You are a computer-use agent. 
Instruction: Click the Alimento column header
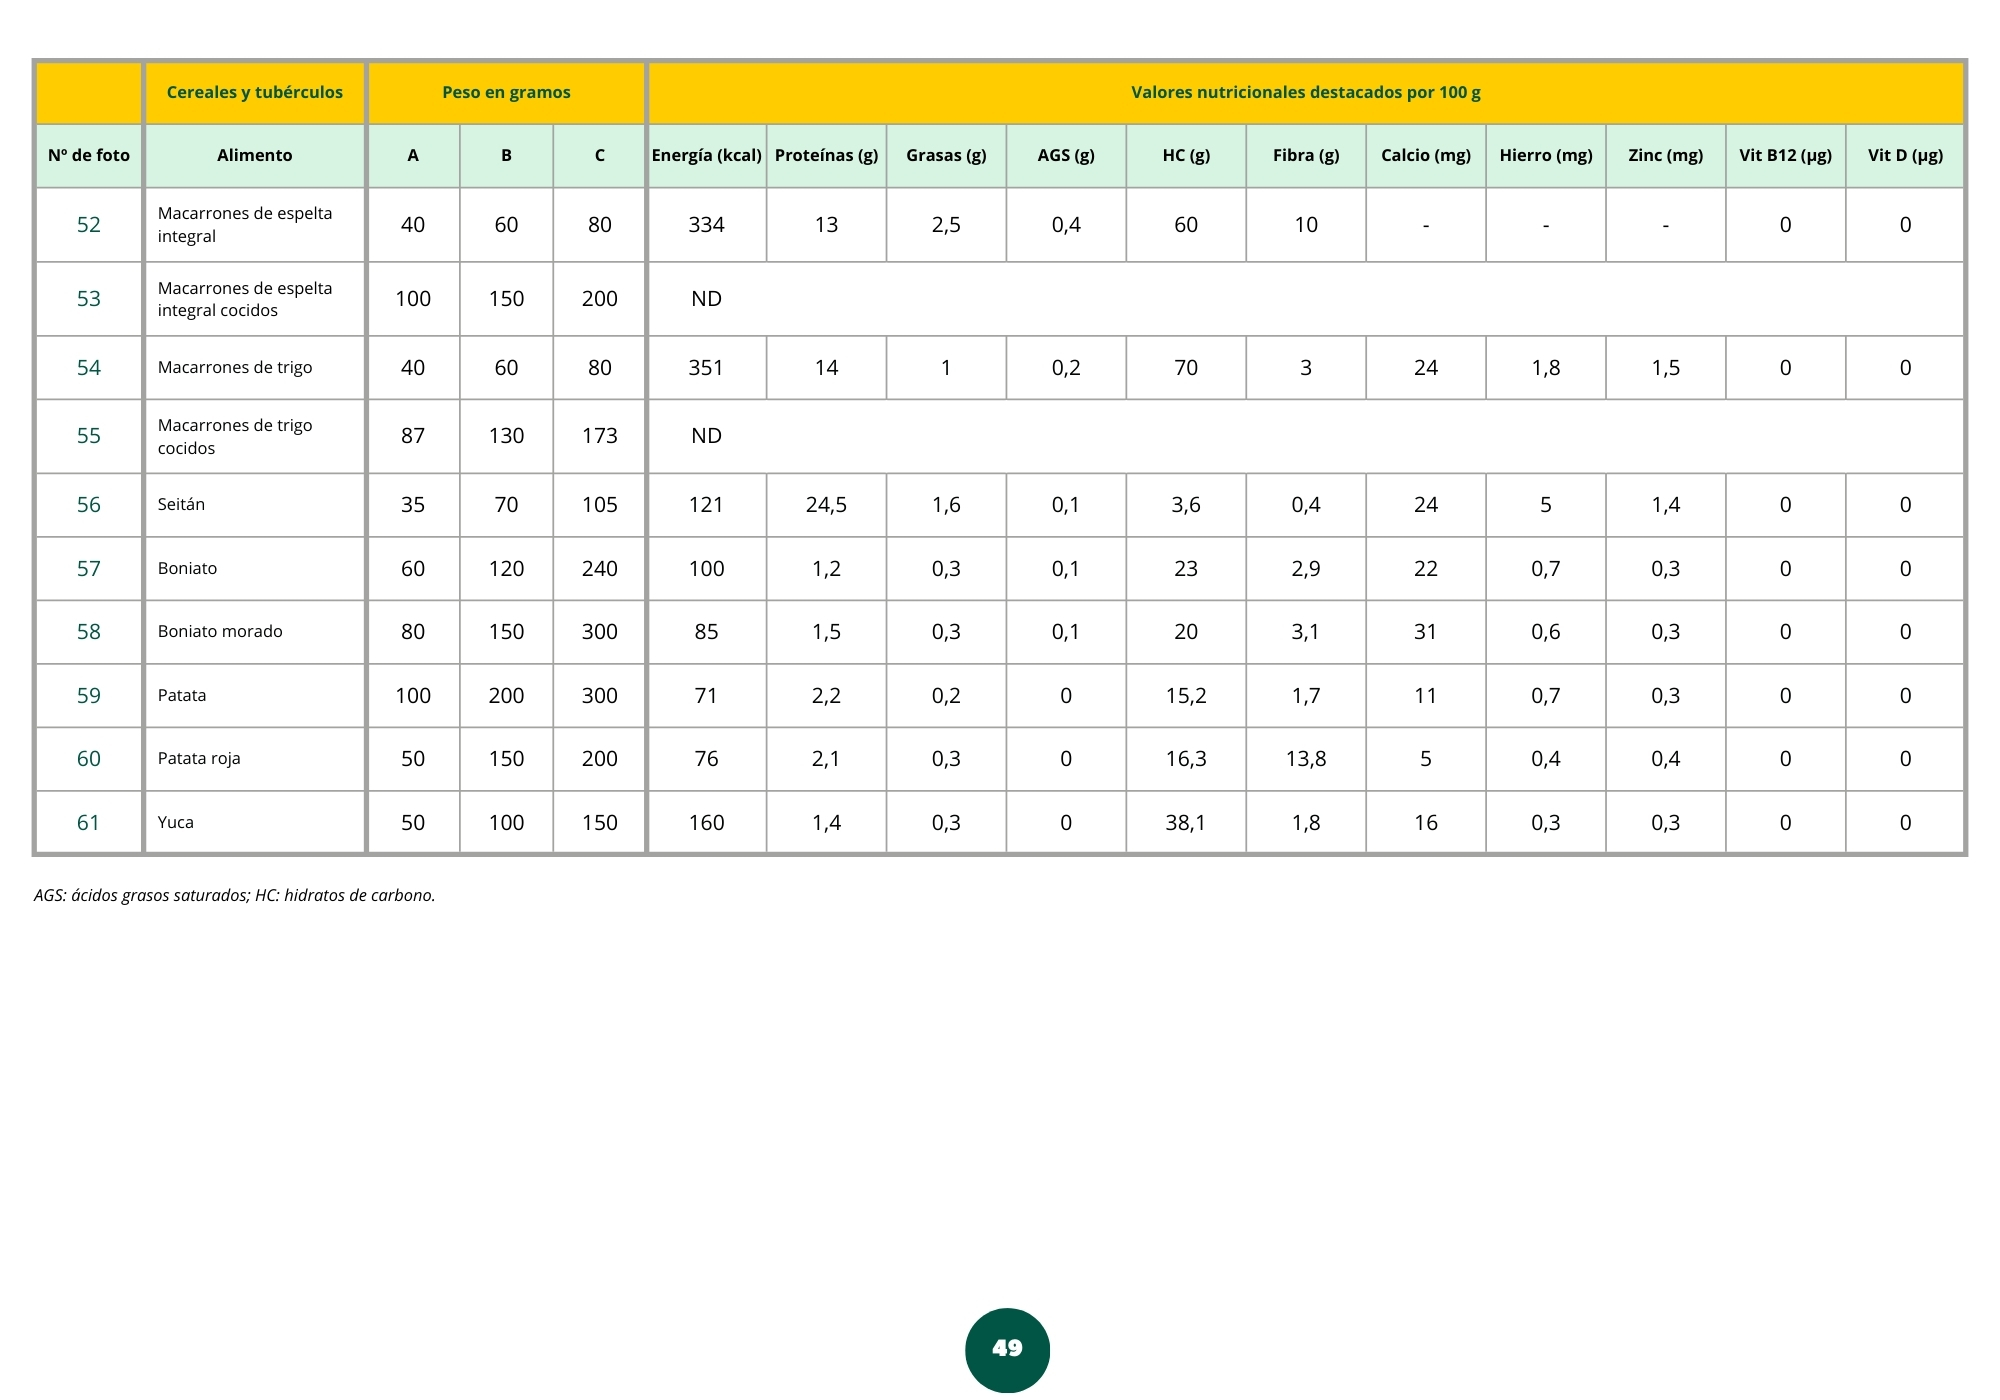pos(254,155)
